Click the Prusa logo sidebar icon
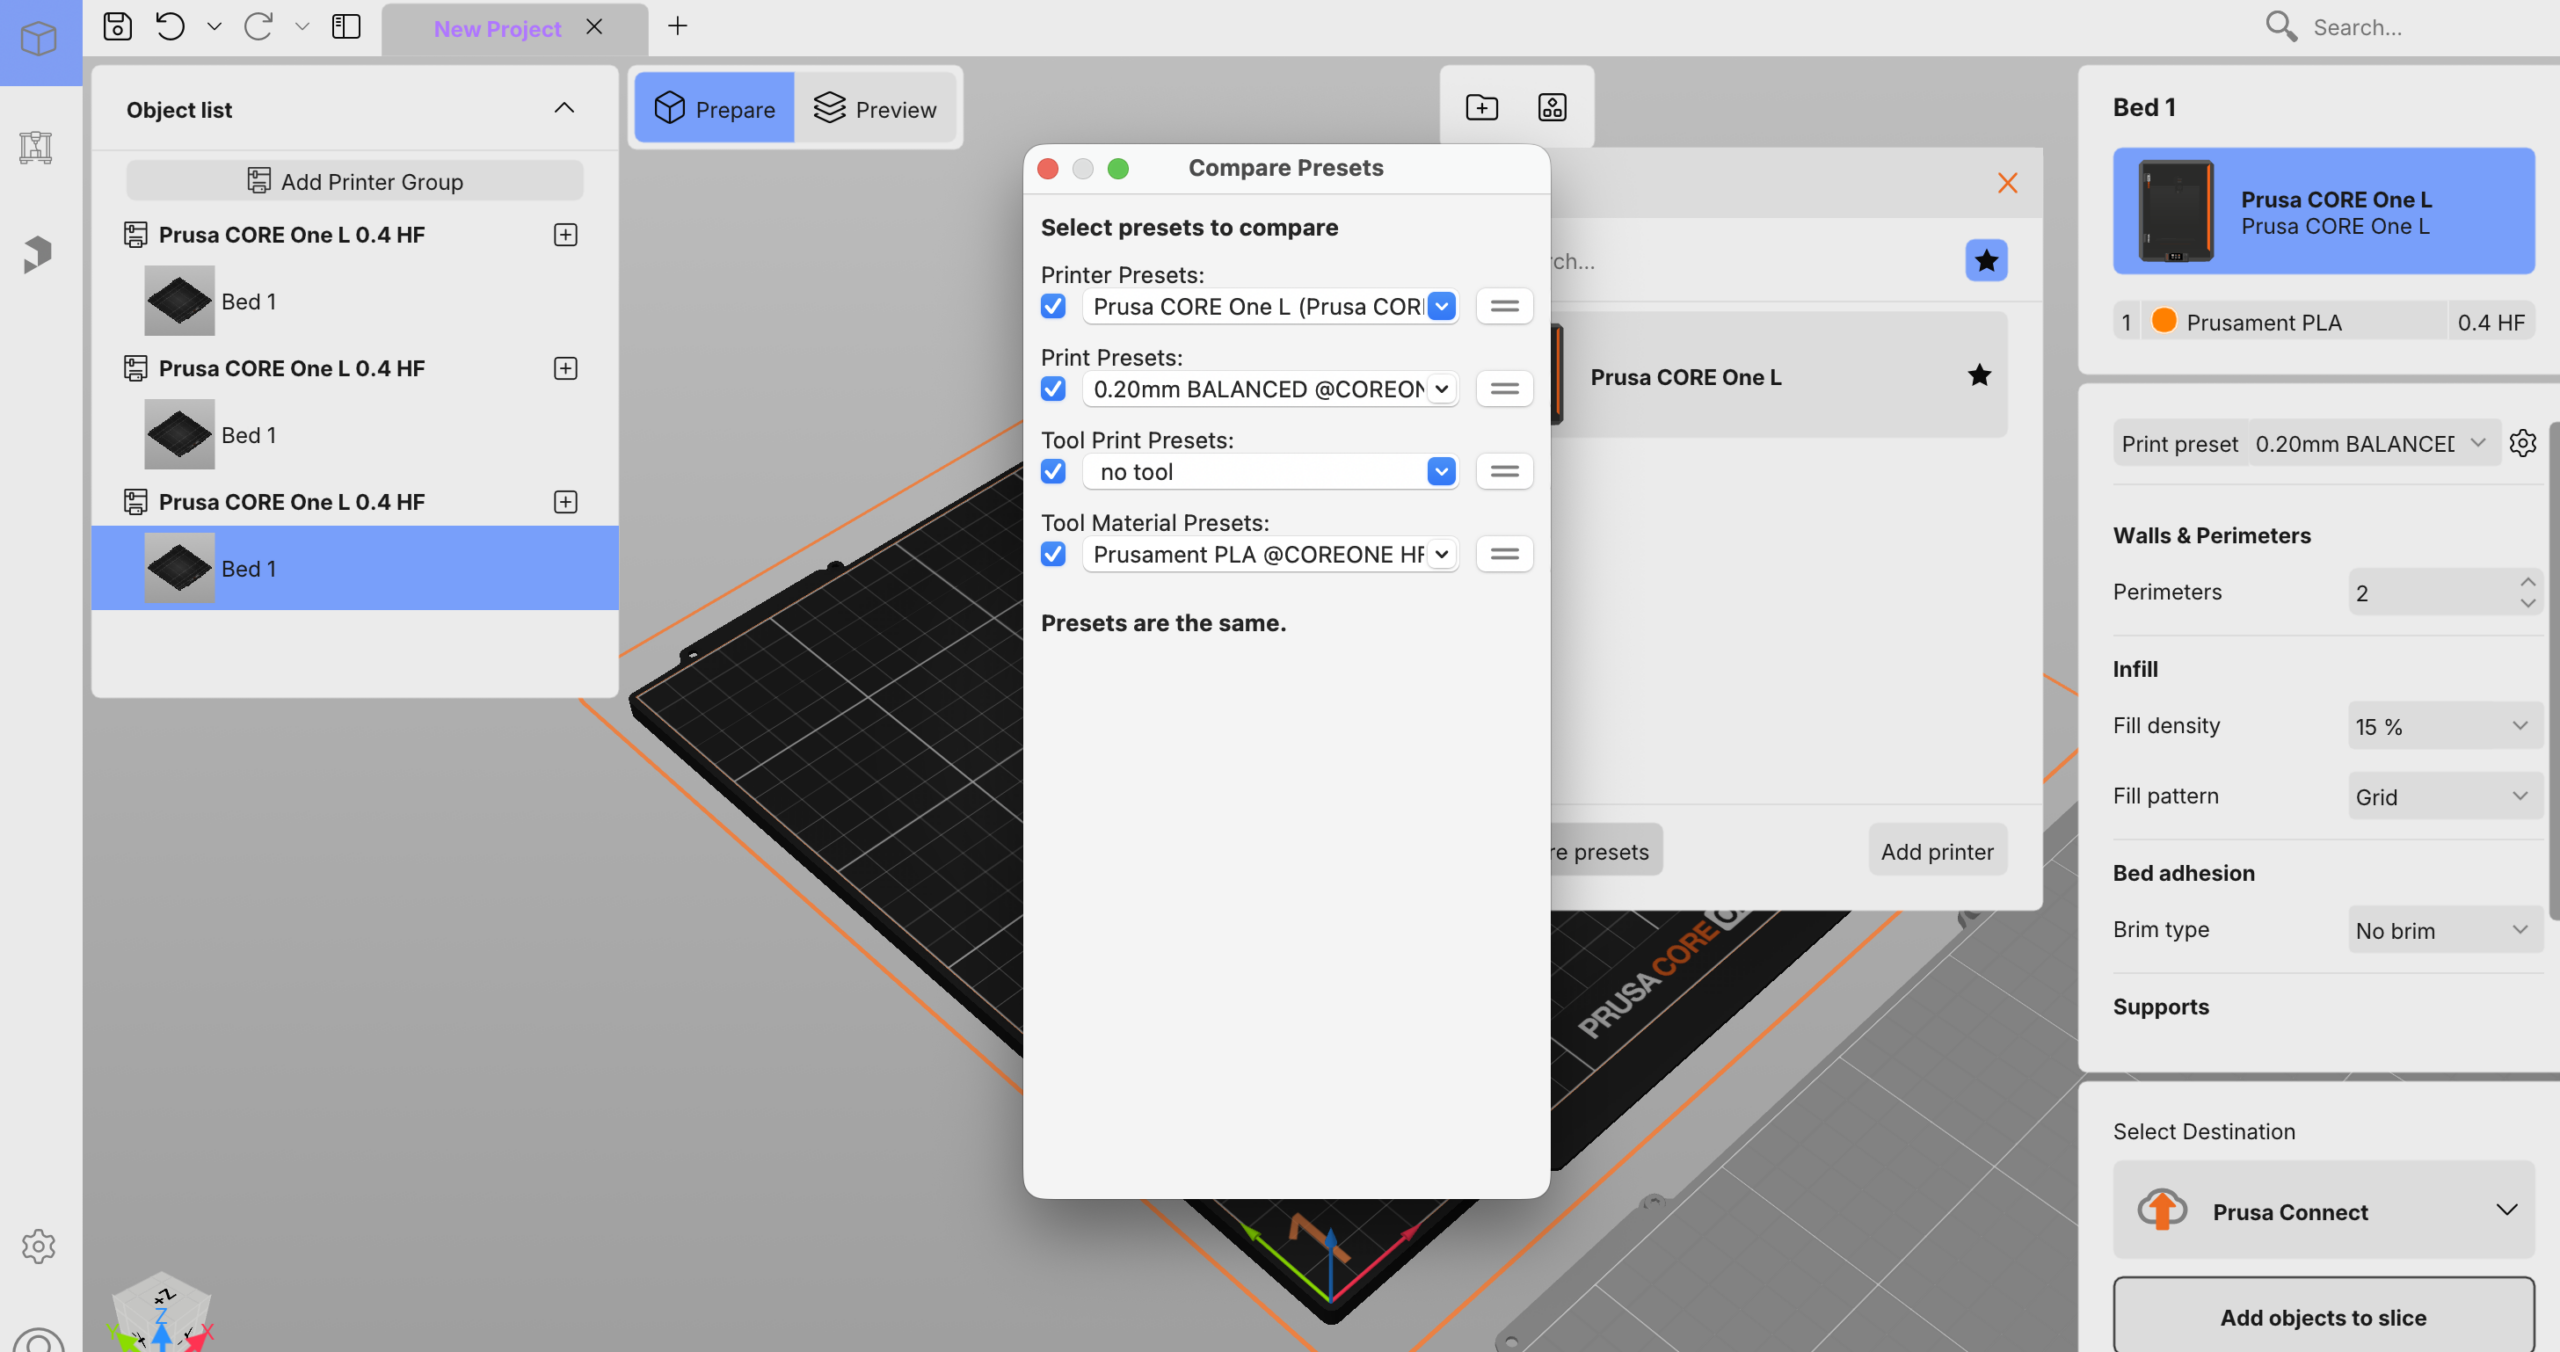The height and width of the screenshot is (1352, 2560). tap(37, 254)
